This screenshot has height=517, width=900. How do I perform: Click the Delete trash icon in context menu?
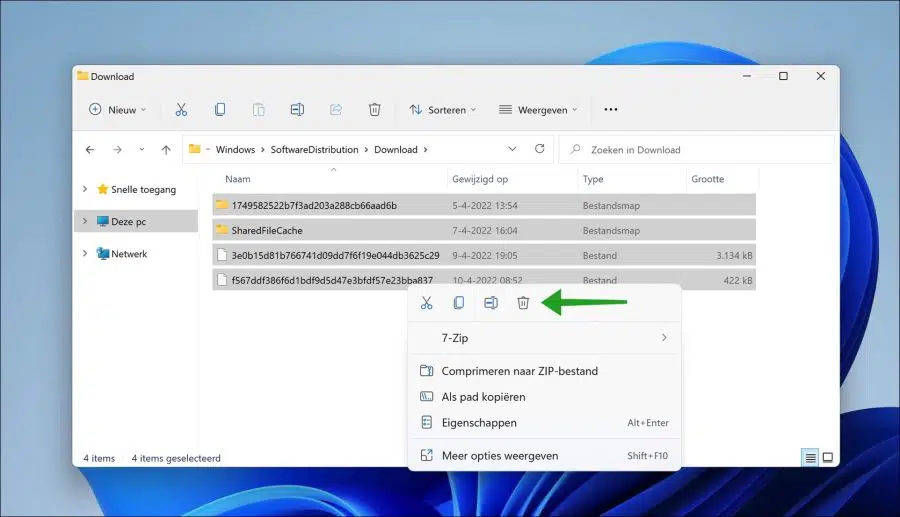point(523,303)
